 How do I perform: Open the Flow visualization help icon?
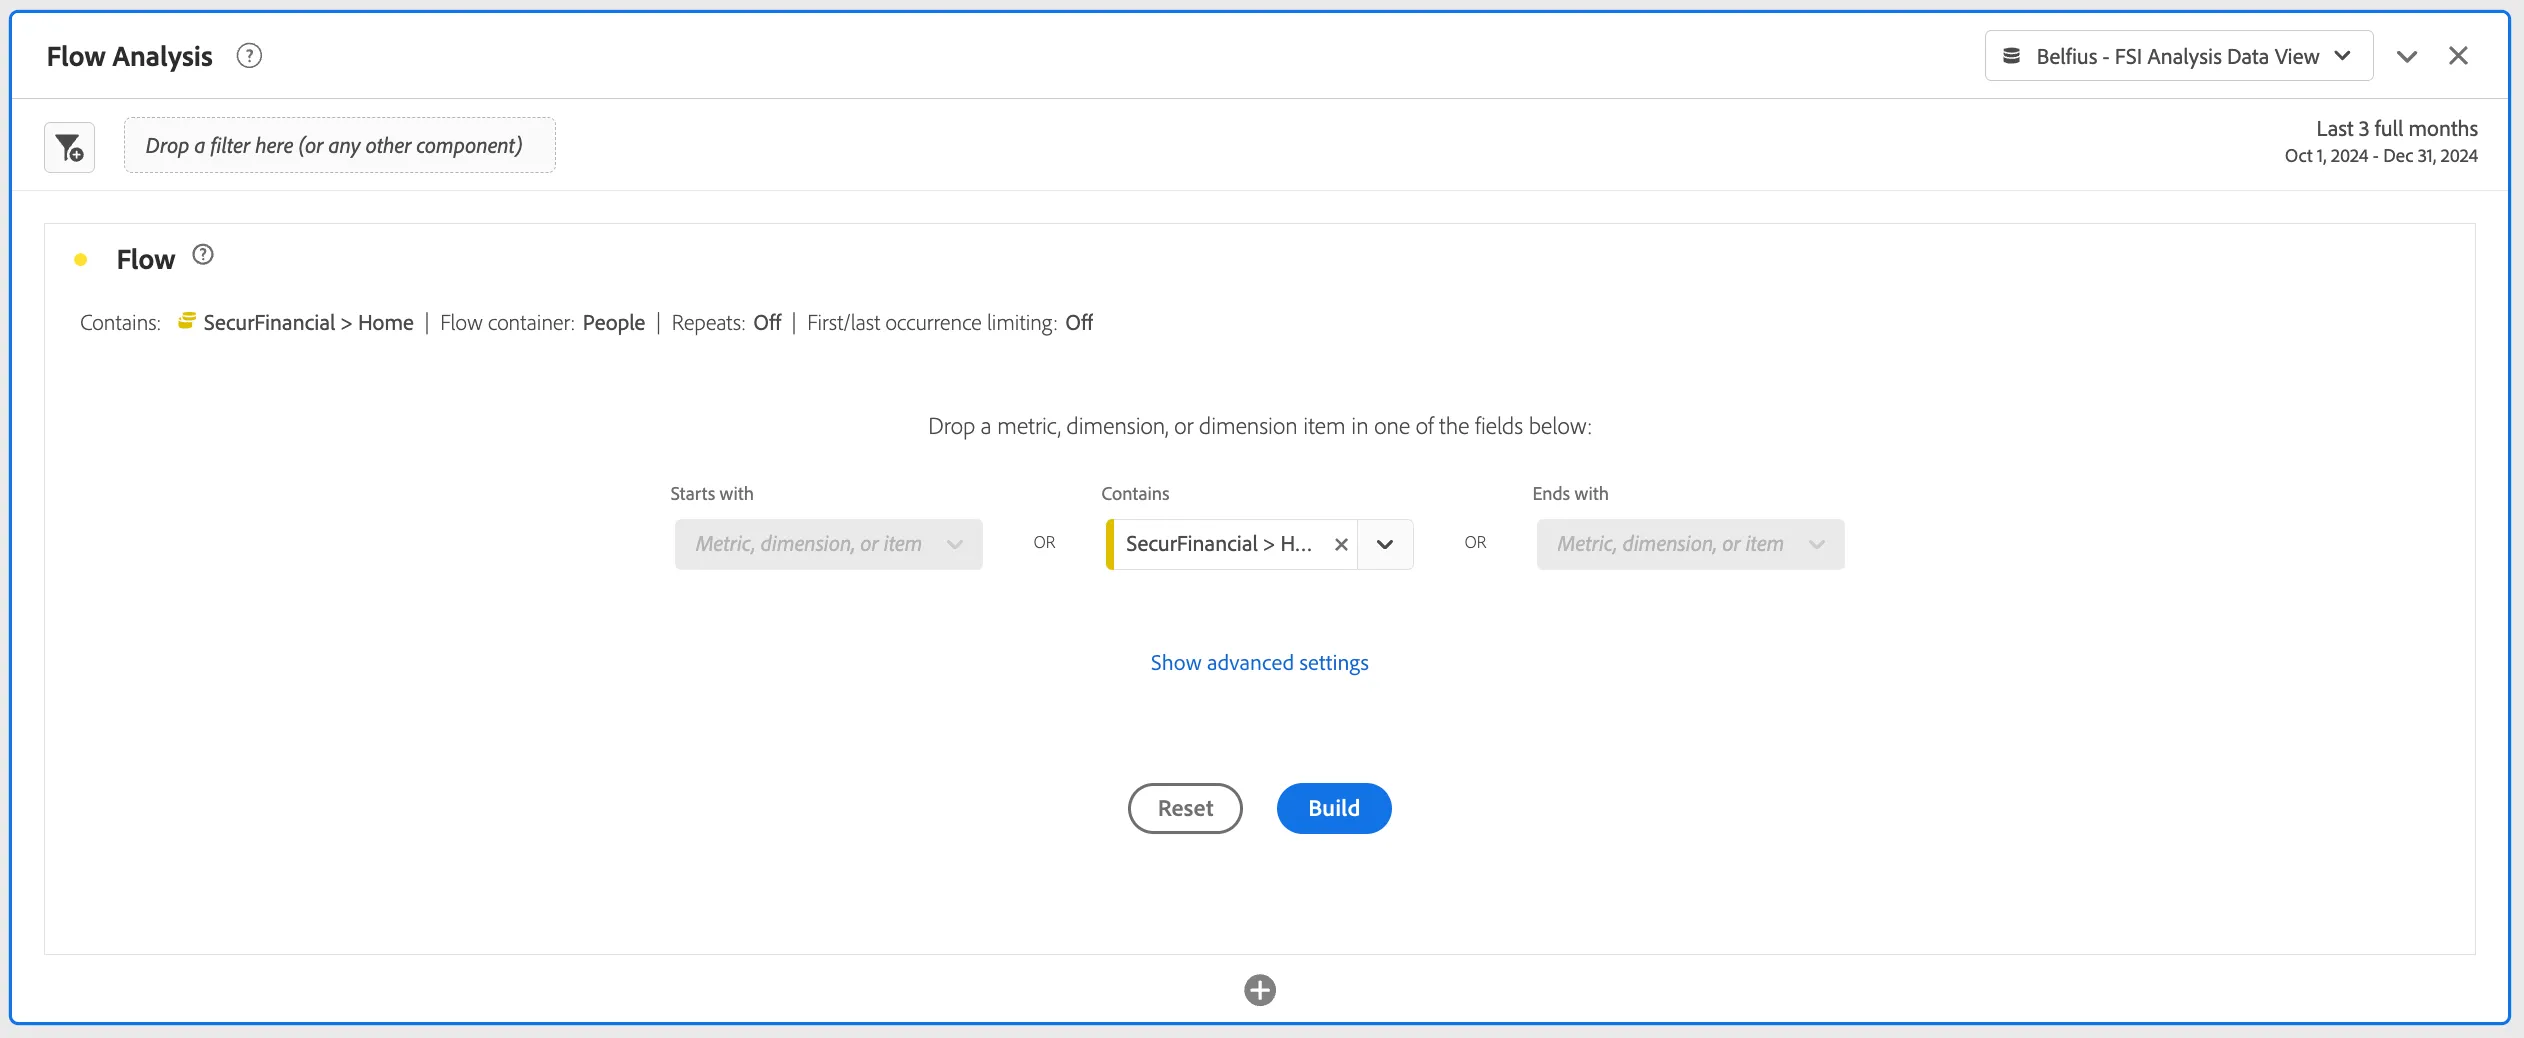point(203,254)
